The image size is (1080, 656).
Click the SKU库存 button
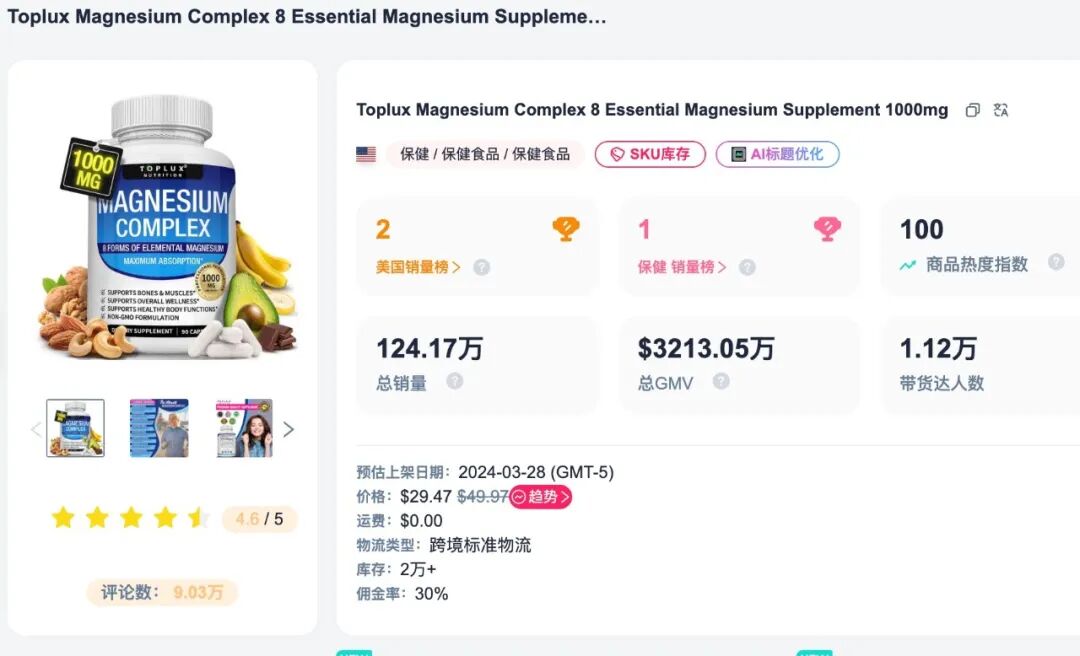pos(650,154)
